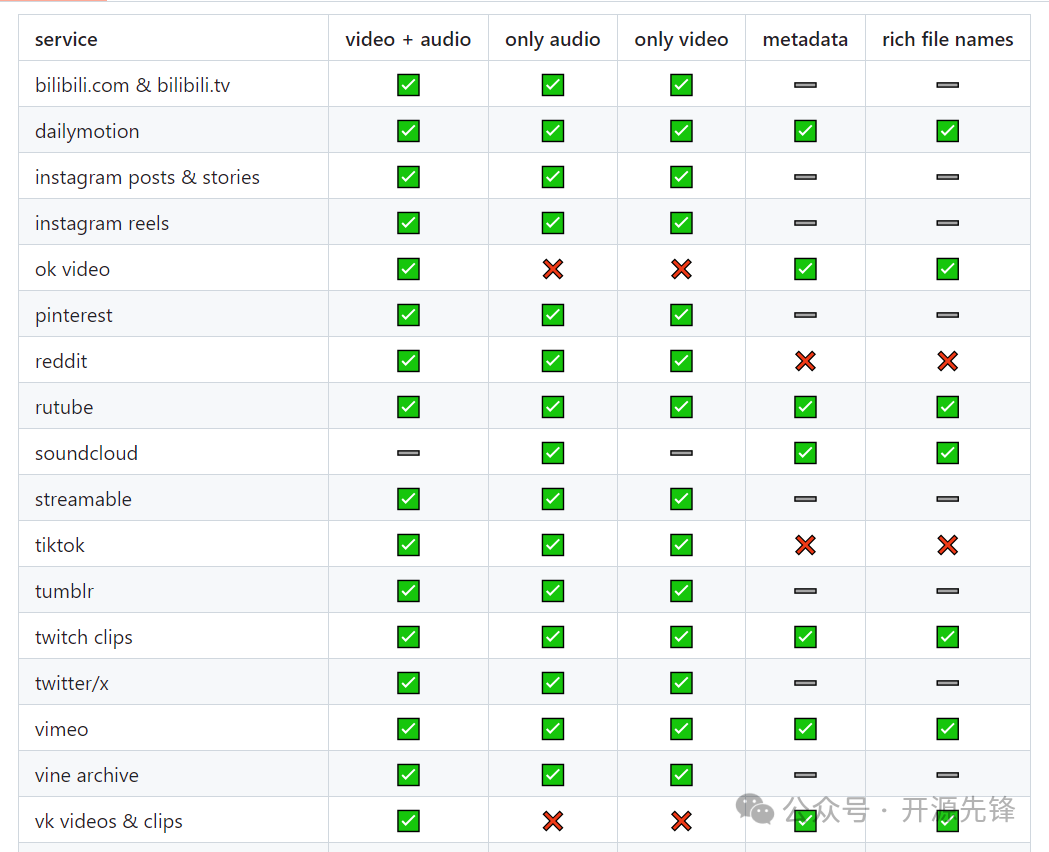Select the 'vimeo' service cell
Screen dimensions: 1049x852
click(x=173, y=728)
